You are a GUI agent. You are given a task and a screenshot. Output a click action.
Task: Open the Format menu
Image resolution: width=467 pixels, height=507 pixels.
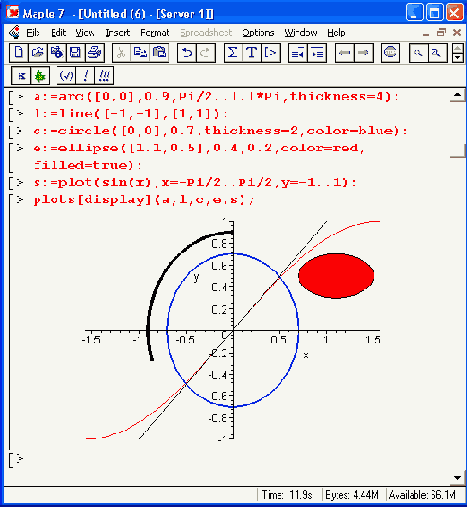pos(155,33)
